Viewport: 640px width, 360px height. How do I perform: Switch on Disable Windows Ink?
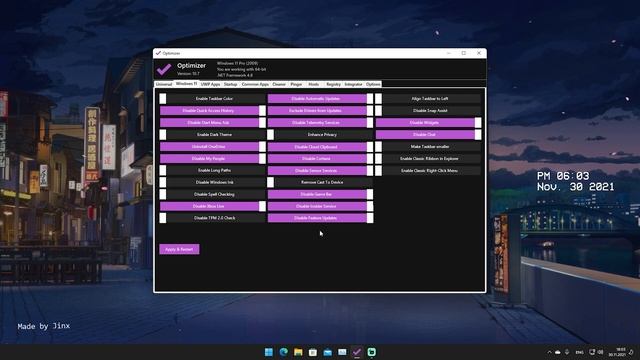point(212,182)
